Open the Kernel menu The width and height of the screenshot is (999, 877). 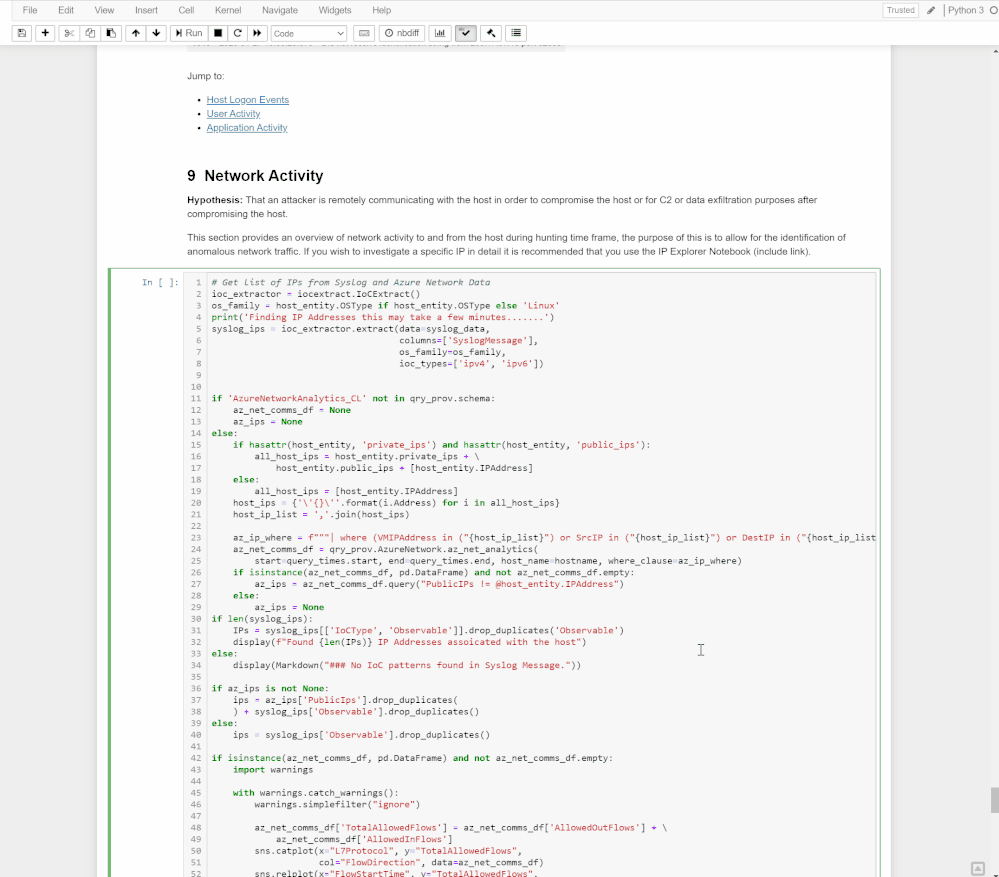tap(228, 10)
